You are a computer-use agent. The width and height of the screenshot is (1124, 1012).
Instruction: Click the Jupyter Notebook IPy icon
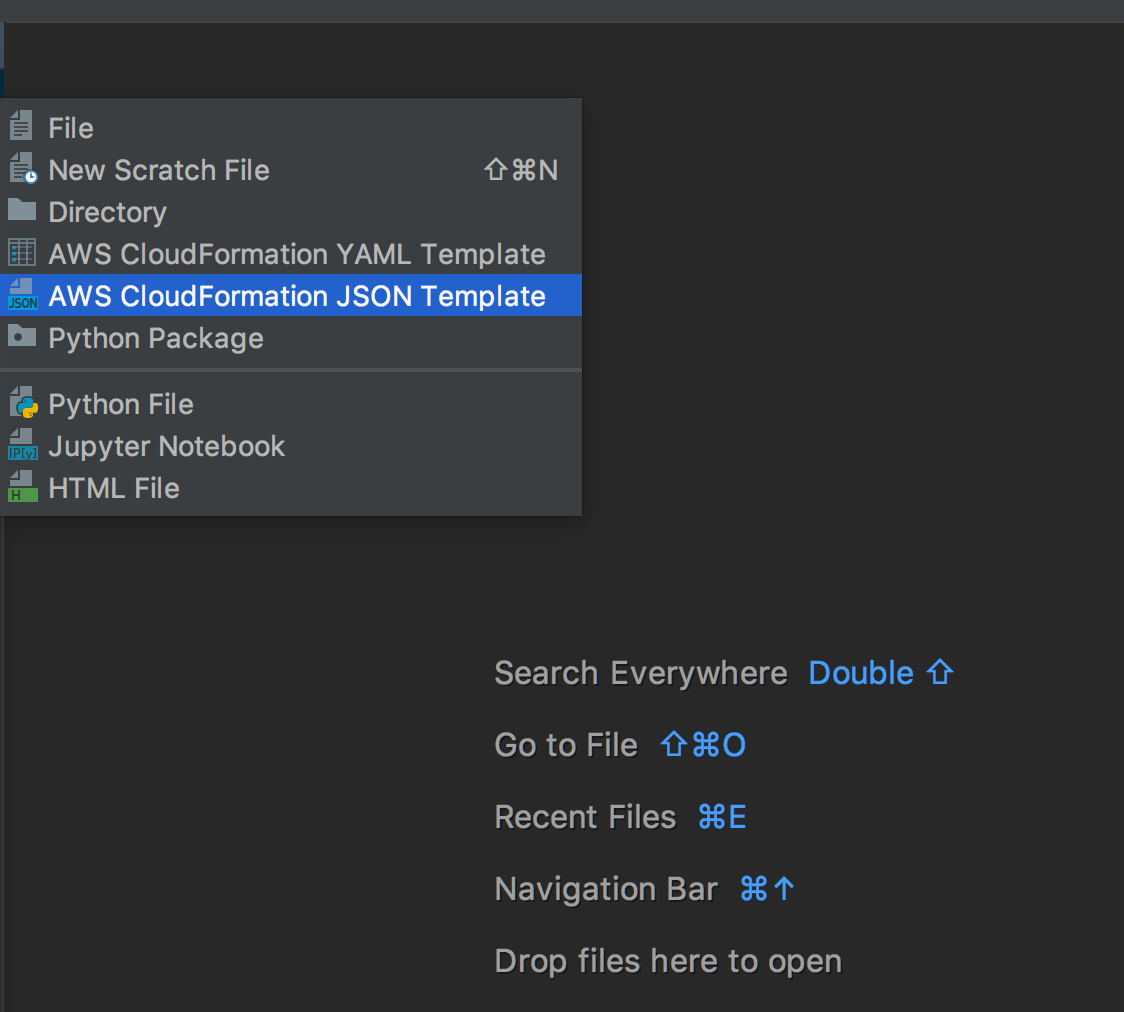(22, 445)
